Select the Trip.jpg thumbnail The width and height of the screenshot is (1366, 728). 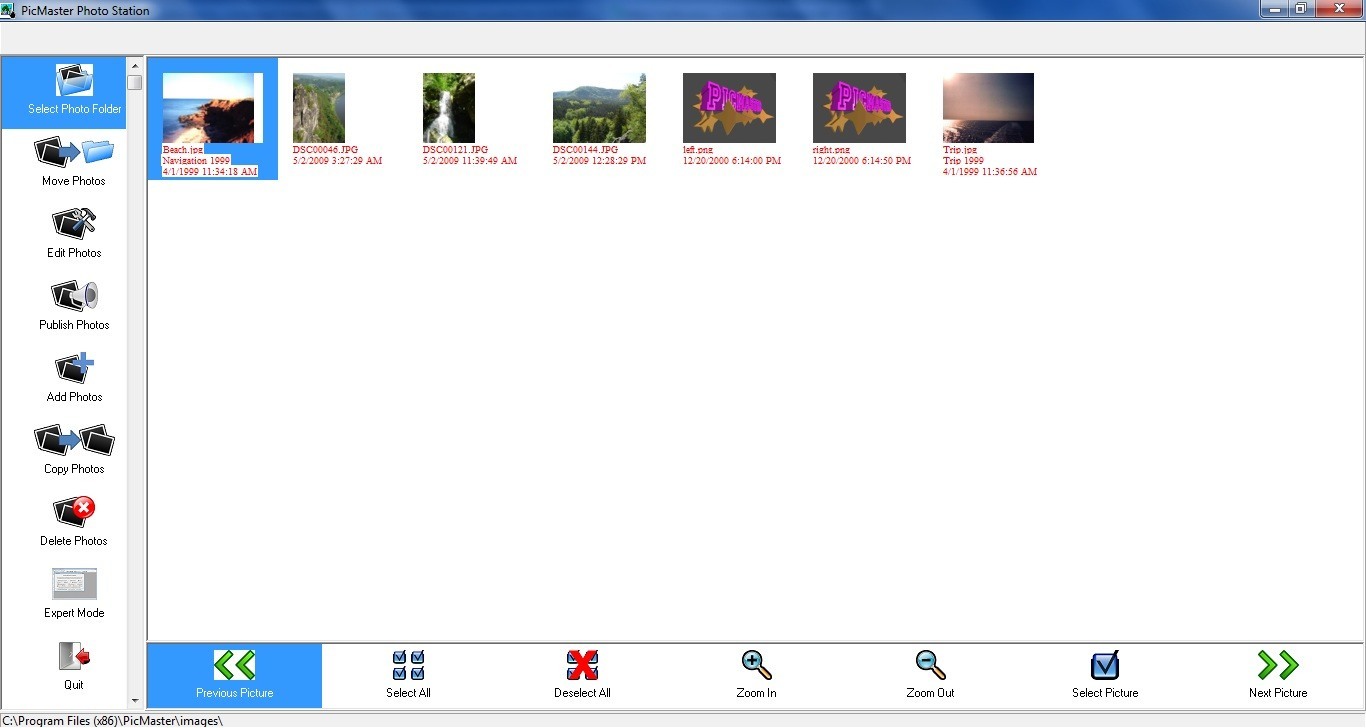click(x=988, y=108)
